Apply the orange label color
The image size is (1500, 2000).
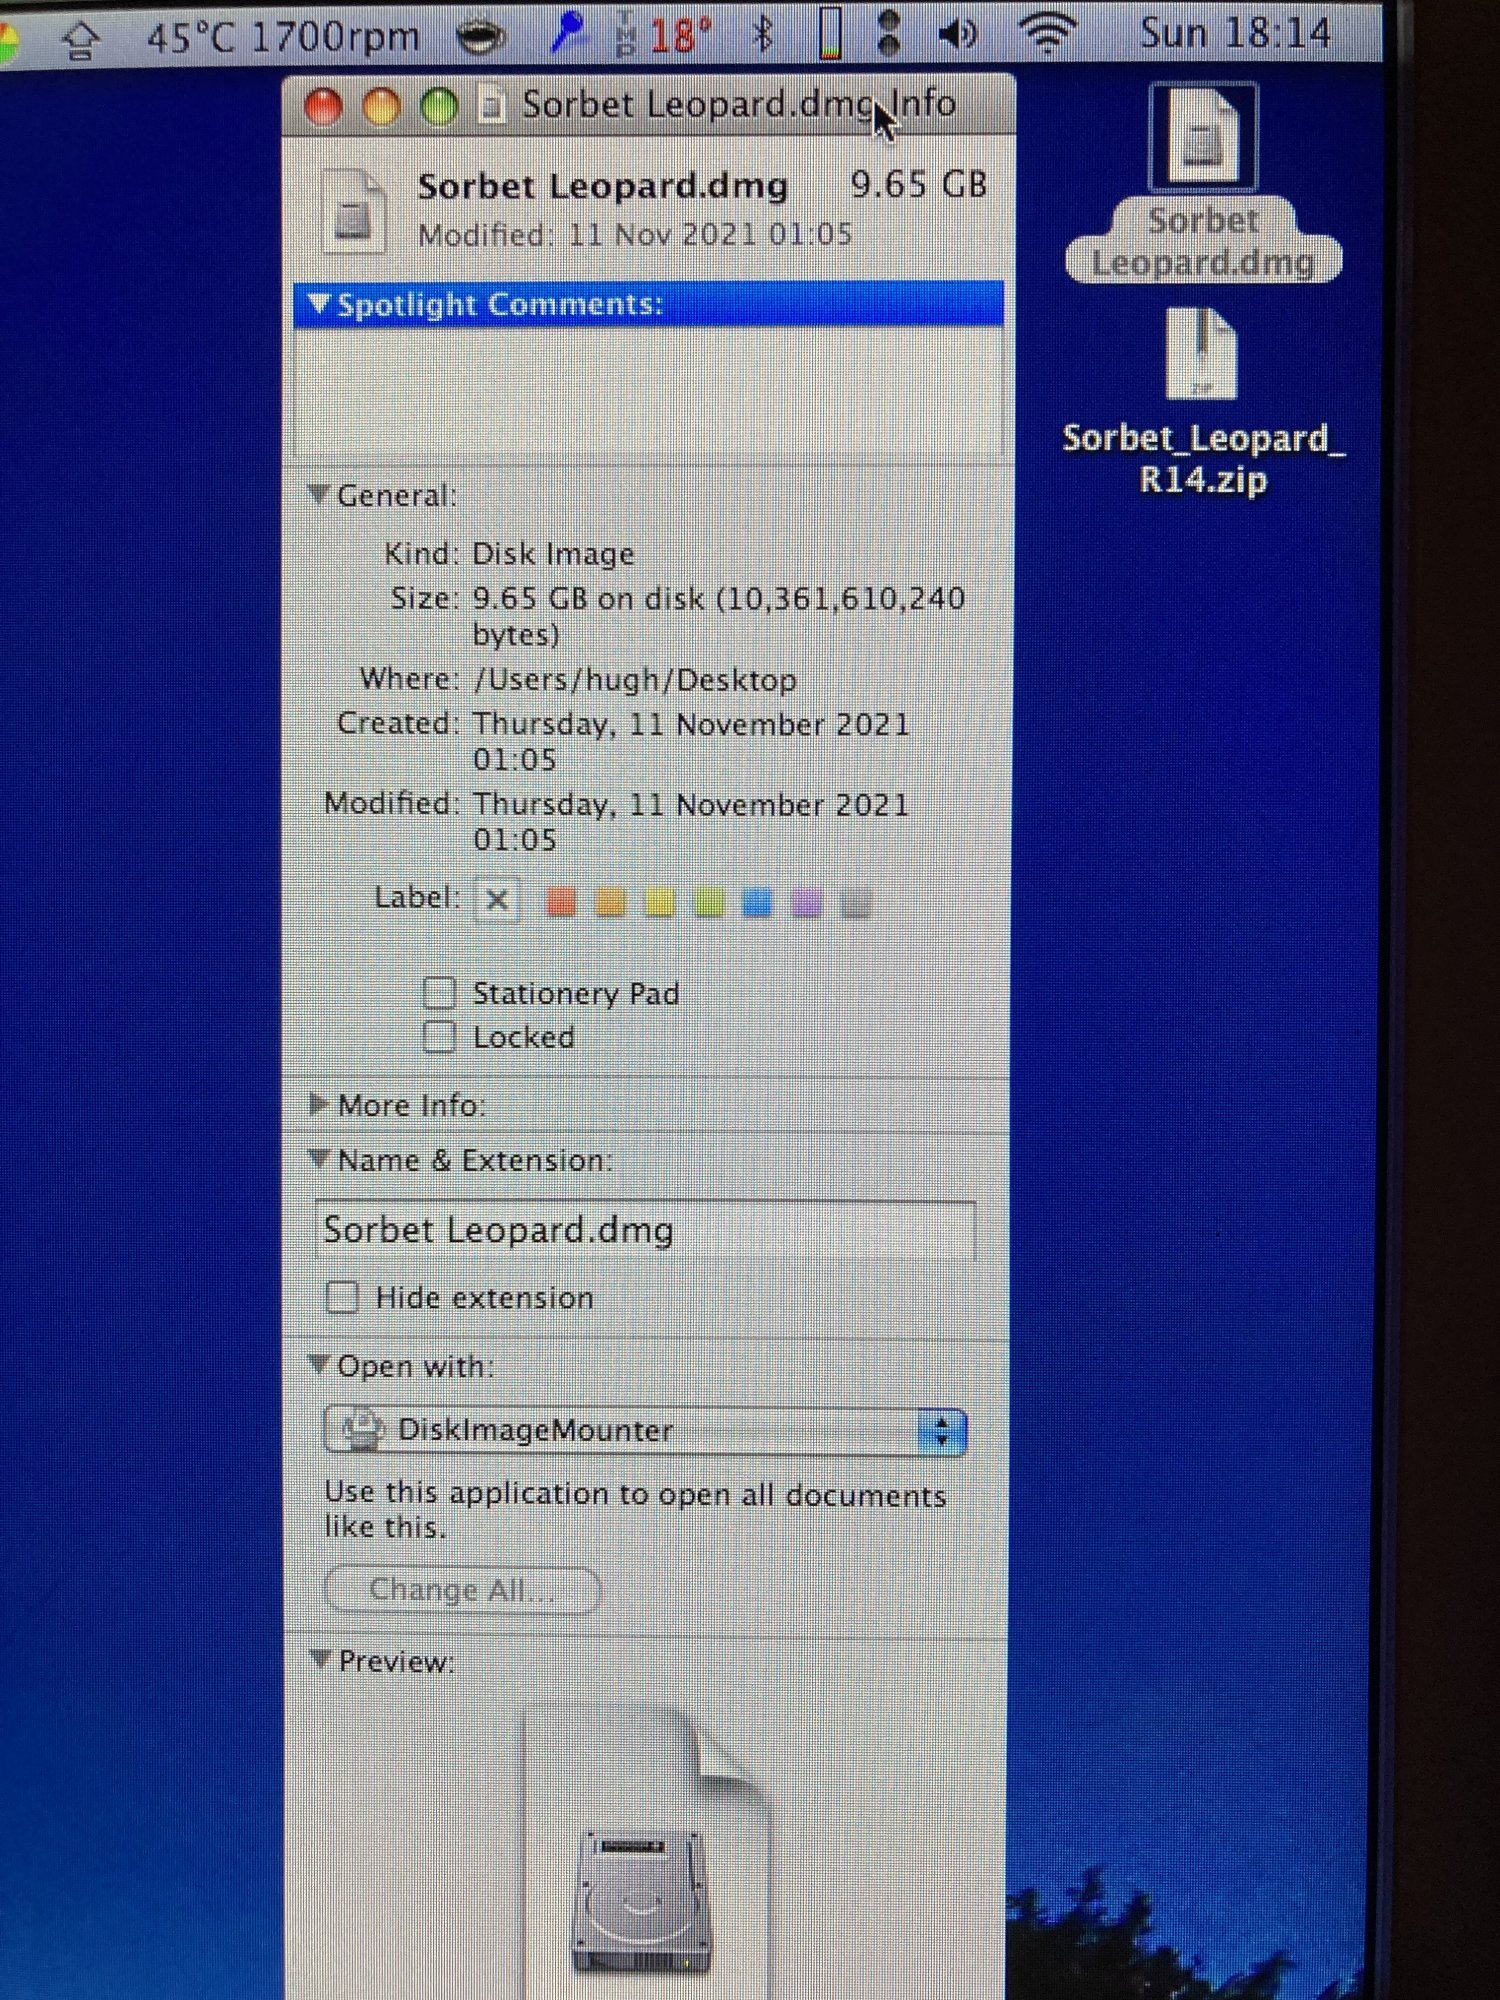(x=610, y=903)
